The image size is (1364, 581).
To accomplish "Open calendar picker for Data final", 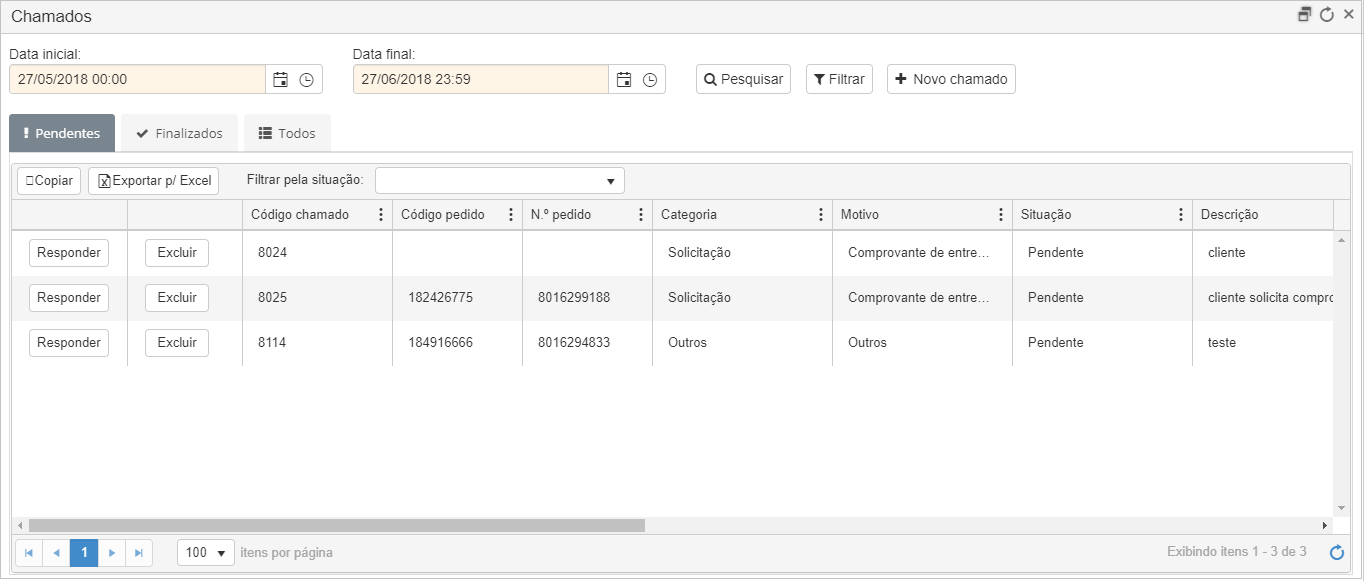I will pyautogui.click(x=624, y=80).
